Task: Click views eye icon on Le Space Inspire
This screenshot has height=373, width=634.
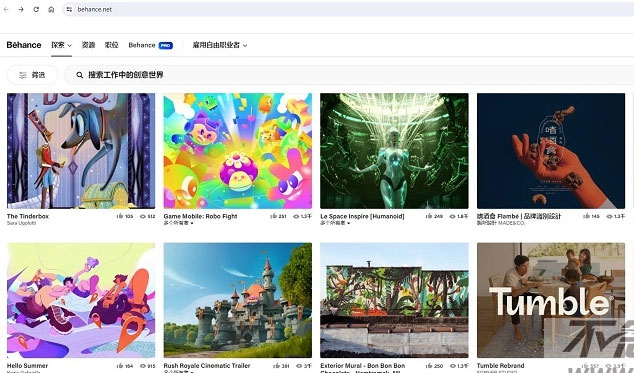Action: point(452,216)
